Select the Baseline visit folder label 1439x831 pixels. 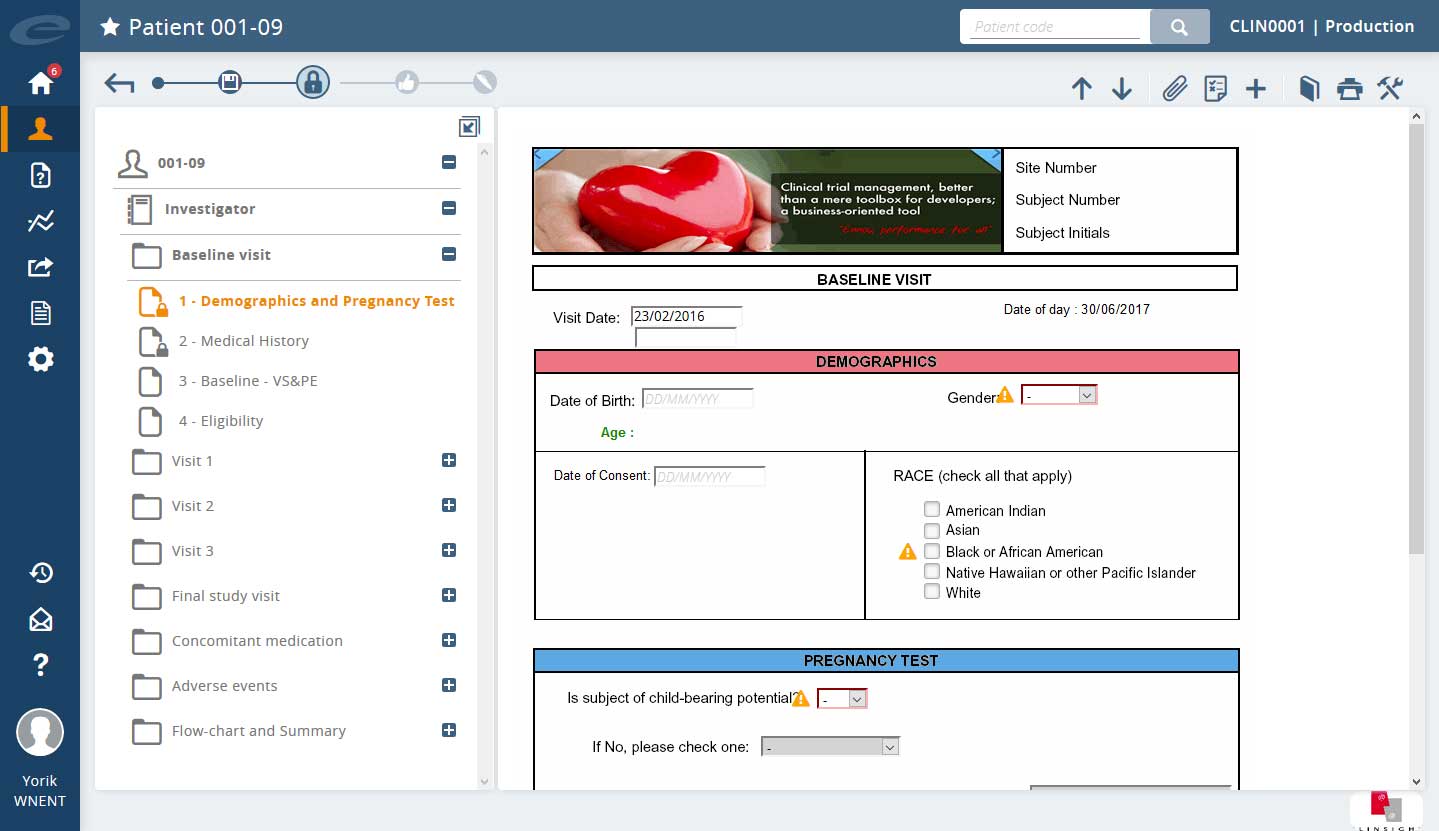[x=221, y=255]
